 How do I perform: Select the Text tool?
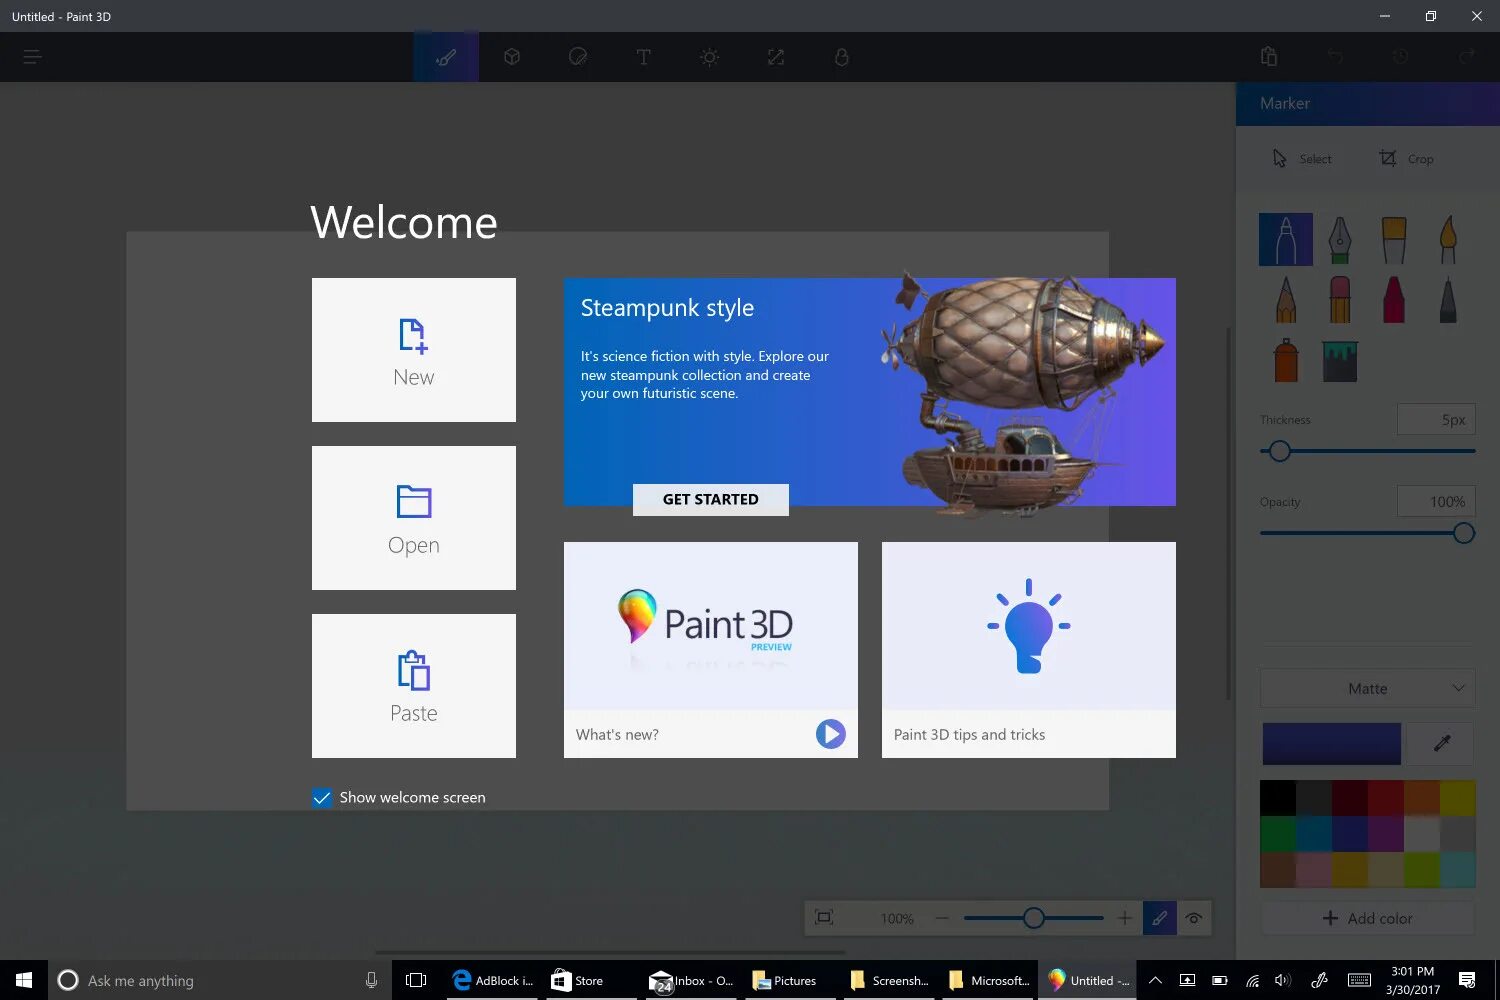(644, 56)
